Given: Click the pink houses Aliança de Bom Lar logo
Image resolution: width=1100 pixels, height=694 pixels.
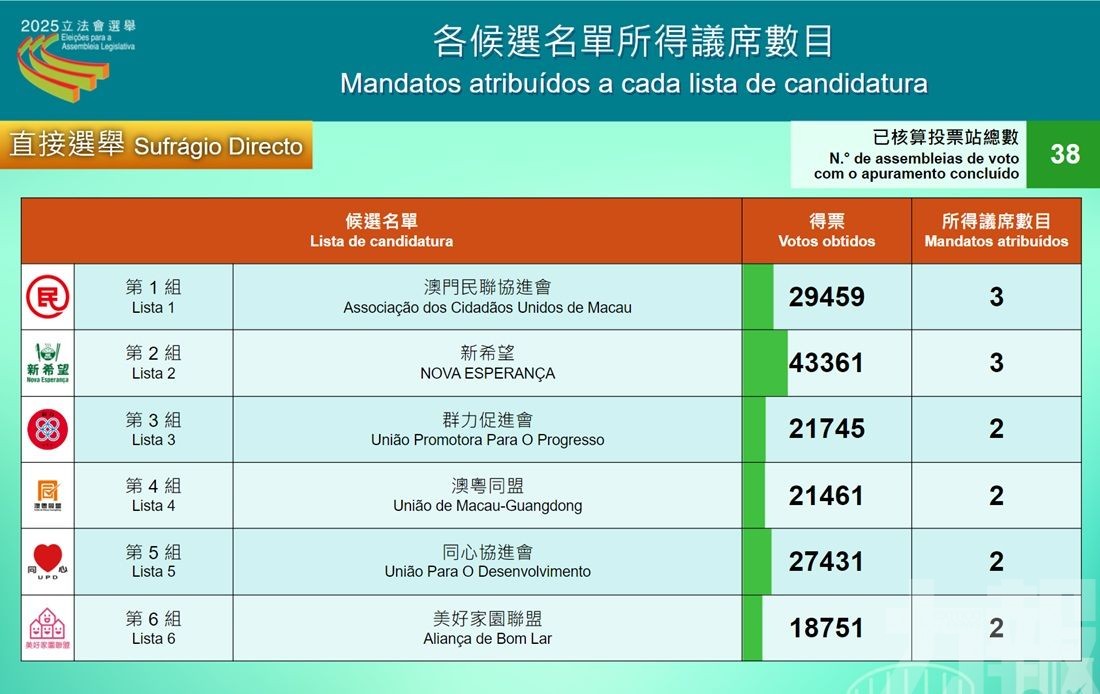Looking at the screenshot, I should [48, 628].
